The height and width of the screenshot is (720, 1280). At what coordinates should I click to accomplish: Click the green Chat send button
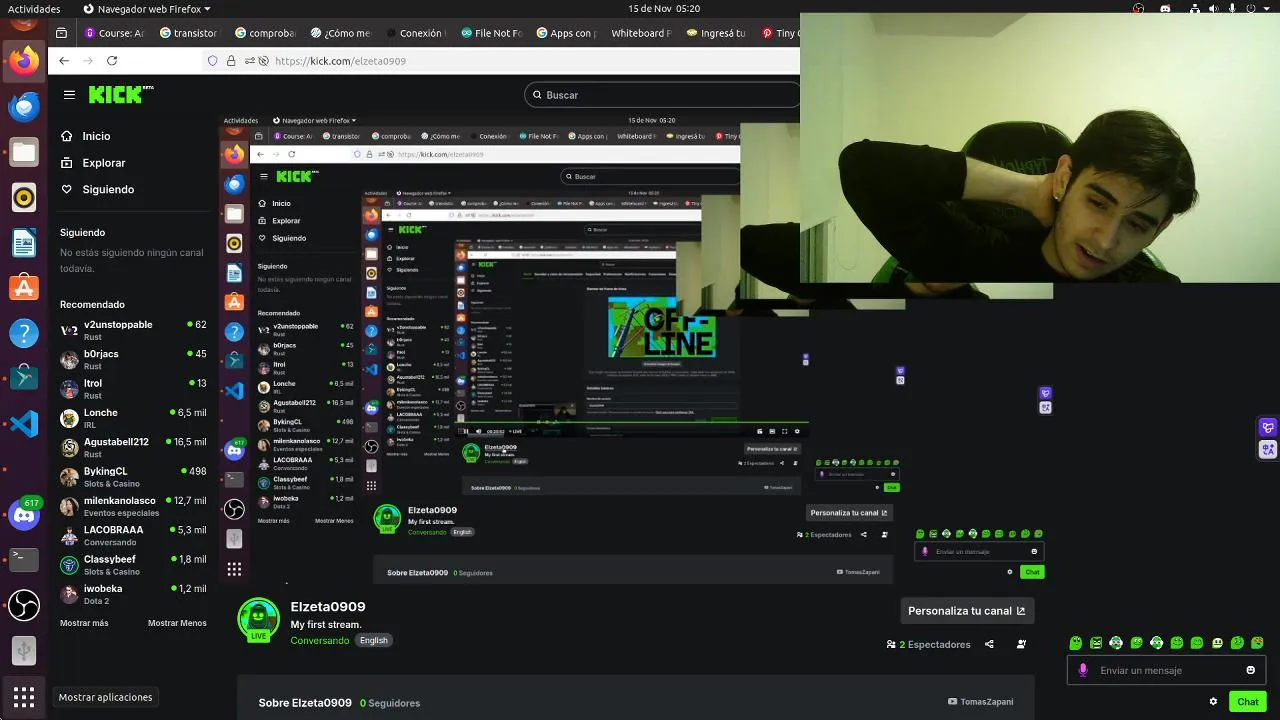tap(1247, 702)
